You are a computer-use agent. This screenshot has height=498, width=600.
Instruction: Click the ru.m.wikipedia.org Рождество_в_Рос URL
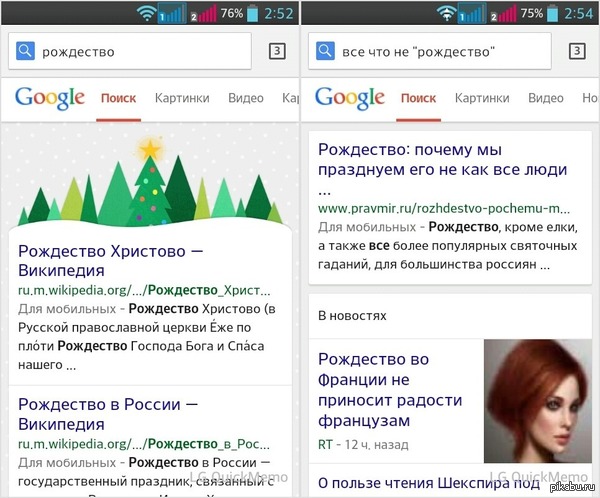pyautogui.click(x=144, y=444)
